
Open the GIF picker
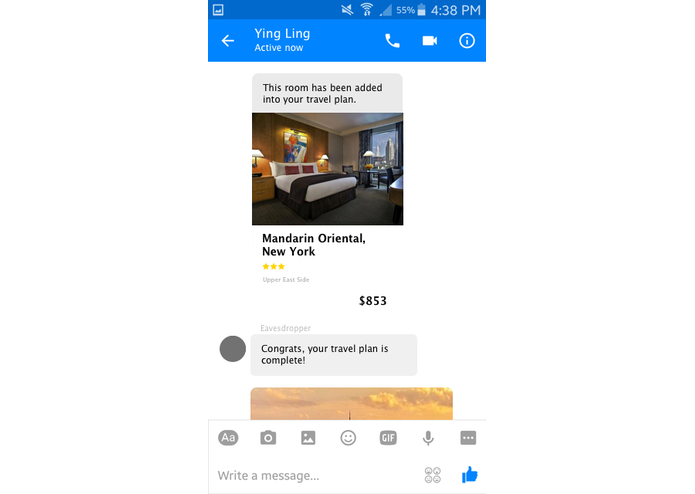[388, 438]
